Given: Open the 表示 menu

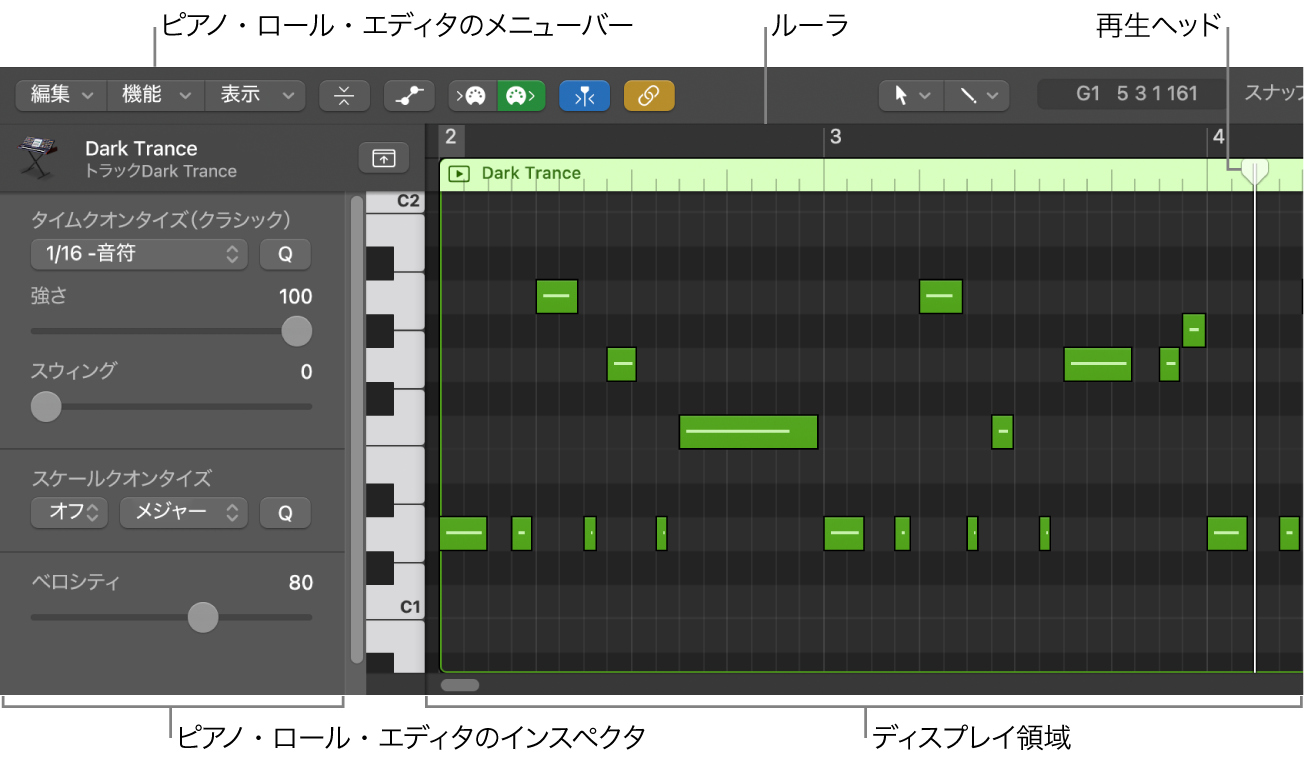Looking at the screenshot, I should 255,95.
